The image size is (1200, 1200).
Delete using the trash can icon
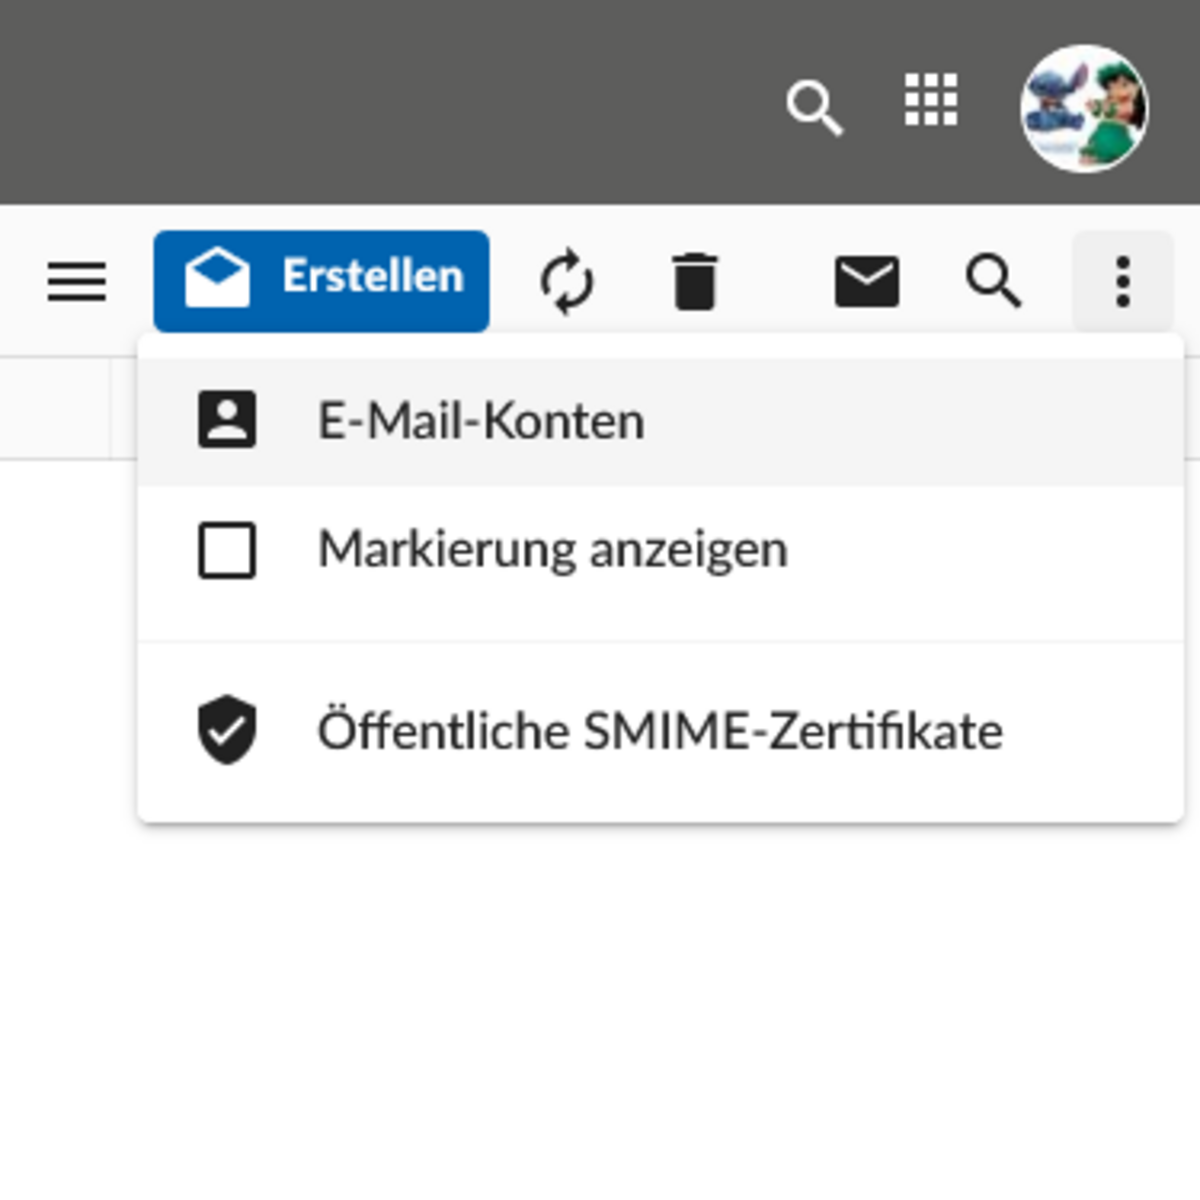[x=694, y=281]
